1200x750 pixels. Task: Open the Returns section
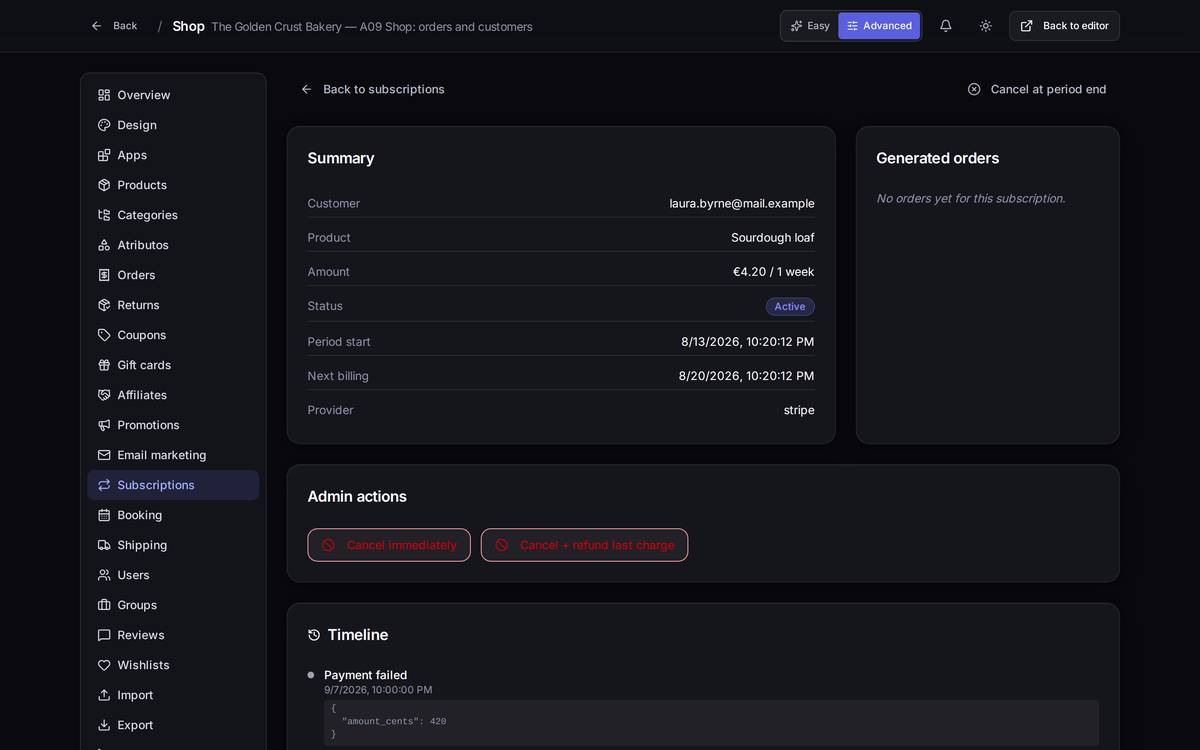(173, 305)
